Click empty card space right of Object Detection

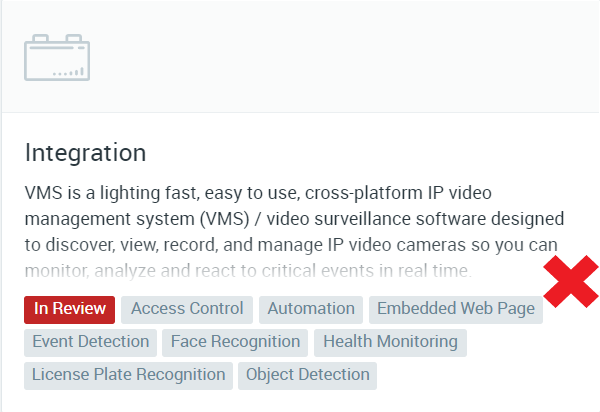tap(486, 376)
